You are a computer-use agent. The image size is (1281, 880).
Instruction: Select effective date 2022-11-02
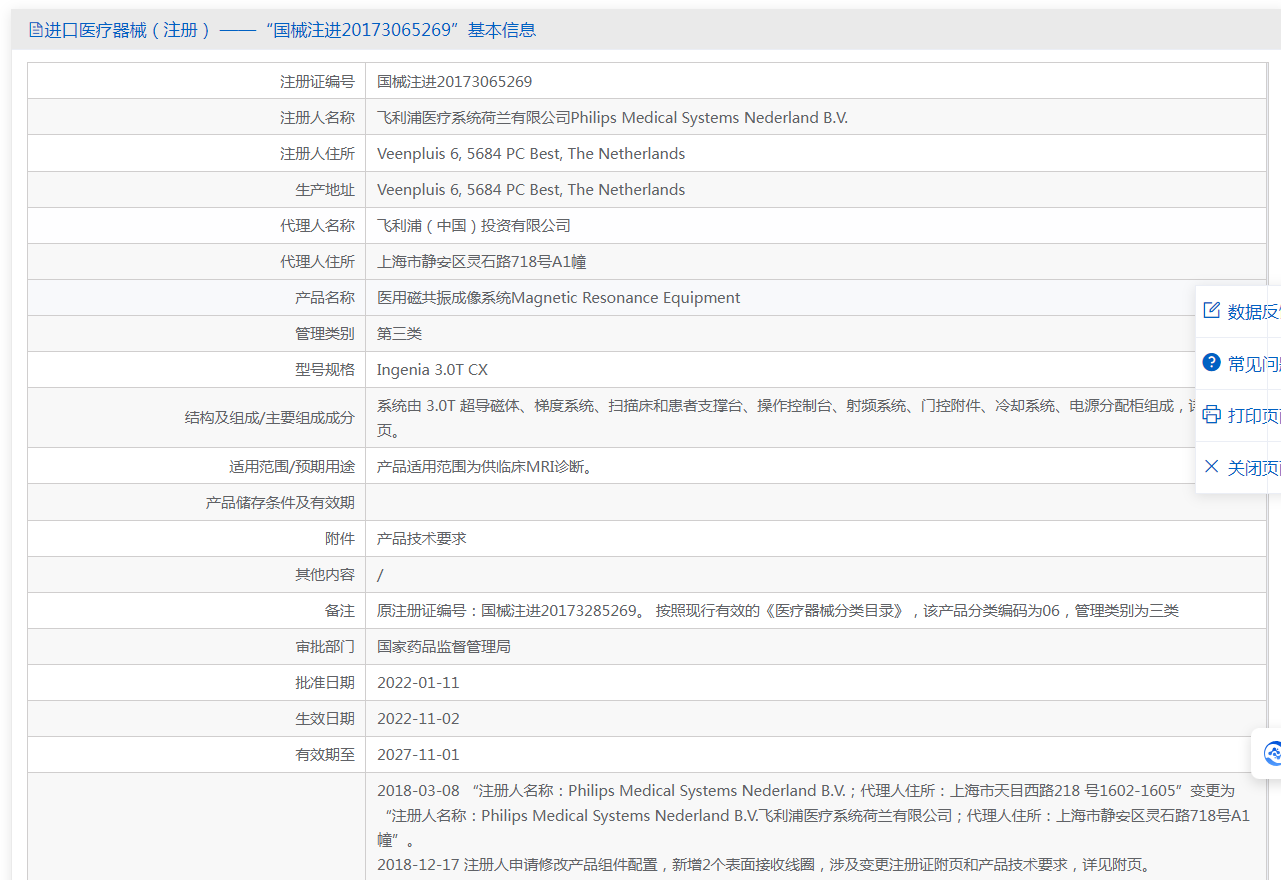[418, 718]
